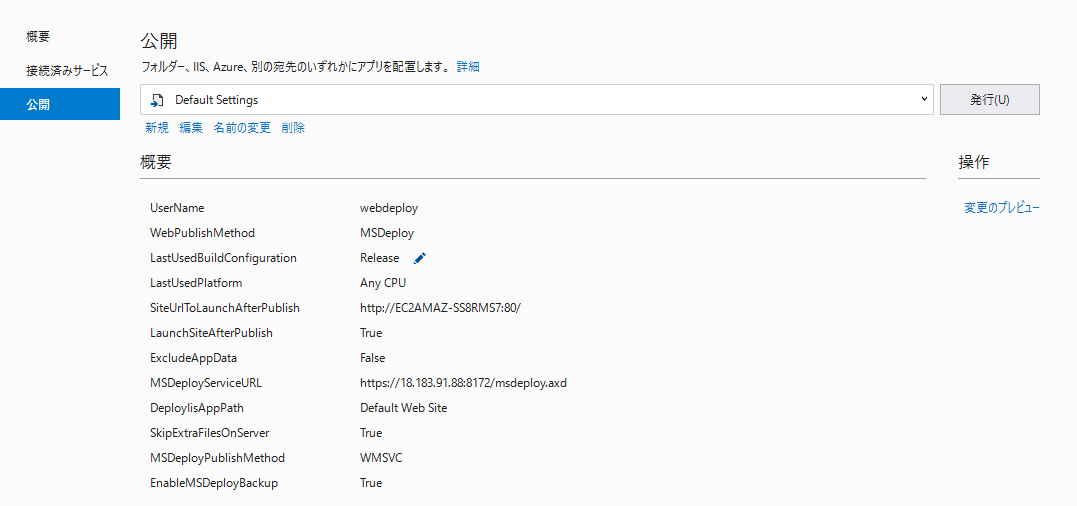Create a profile via 新規 link

157,127
